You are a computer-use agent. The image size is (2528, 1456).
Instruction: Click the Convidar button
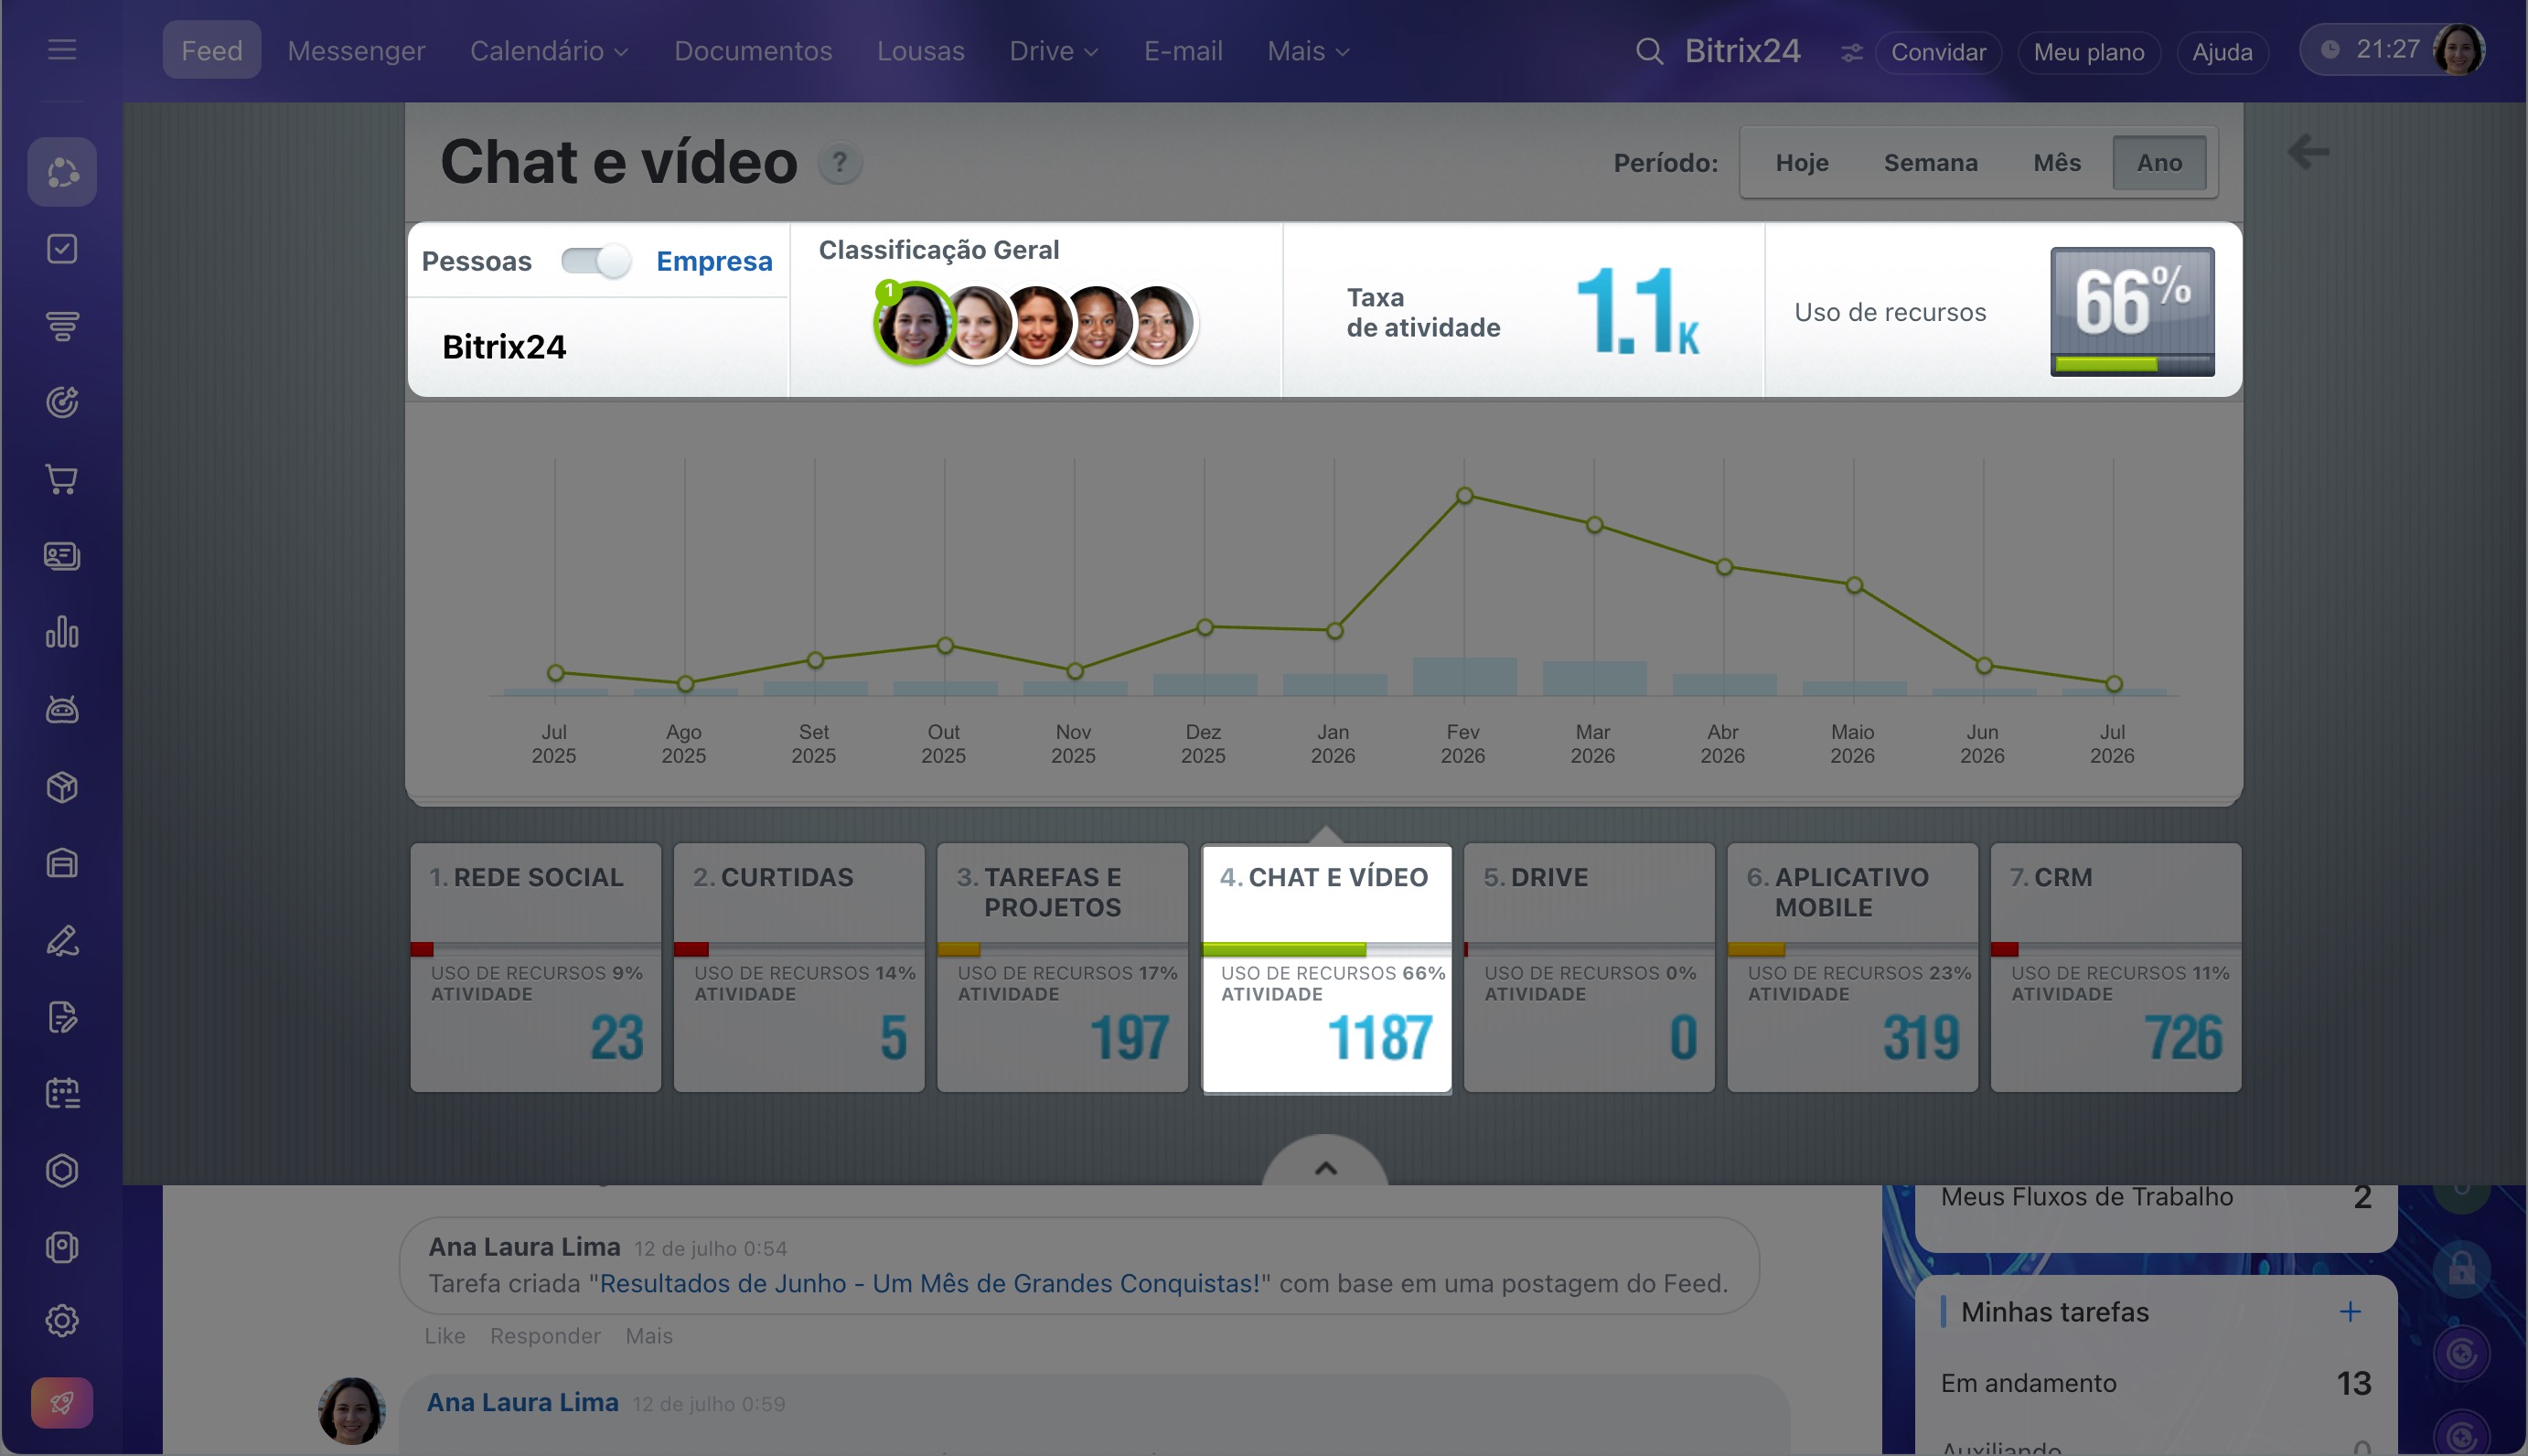pos(1938,52)
